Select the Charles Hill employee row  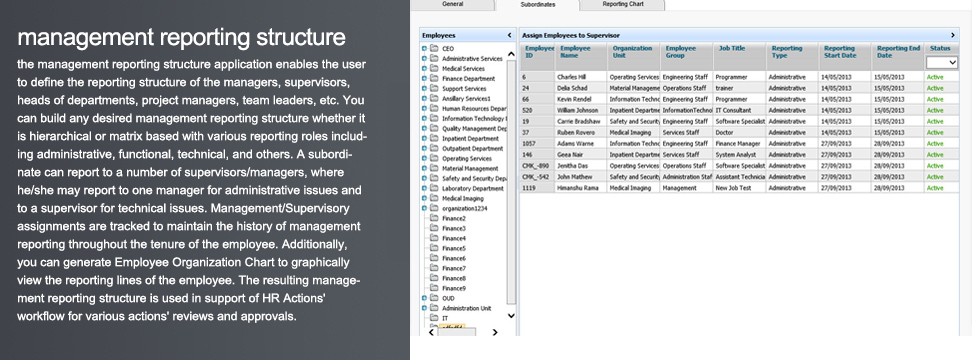(739, 77)
